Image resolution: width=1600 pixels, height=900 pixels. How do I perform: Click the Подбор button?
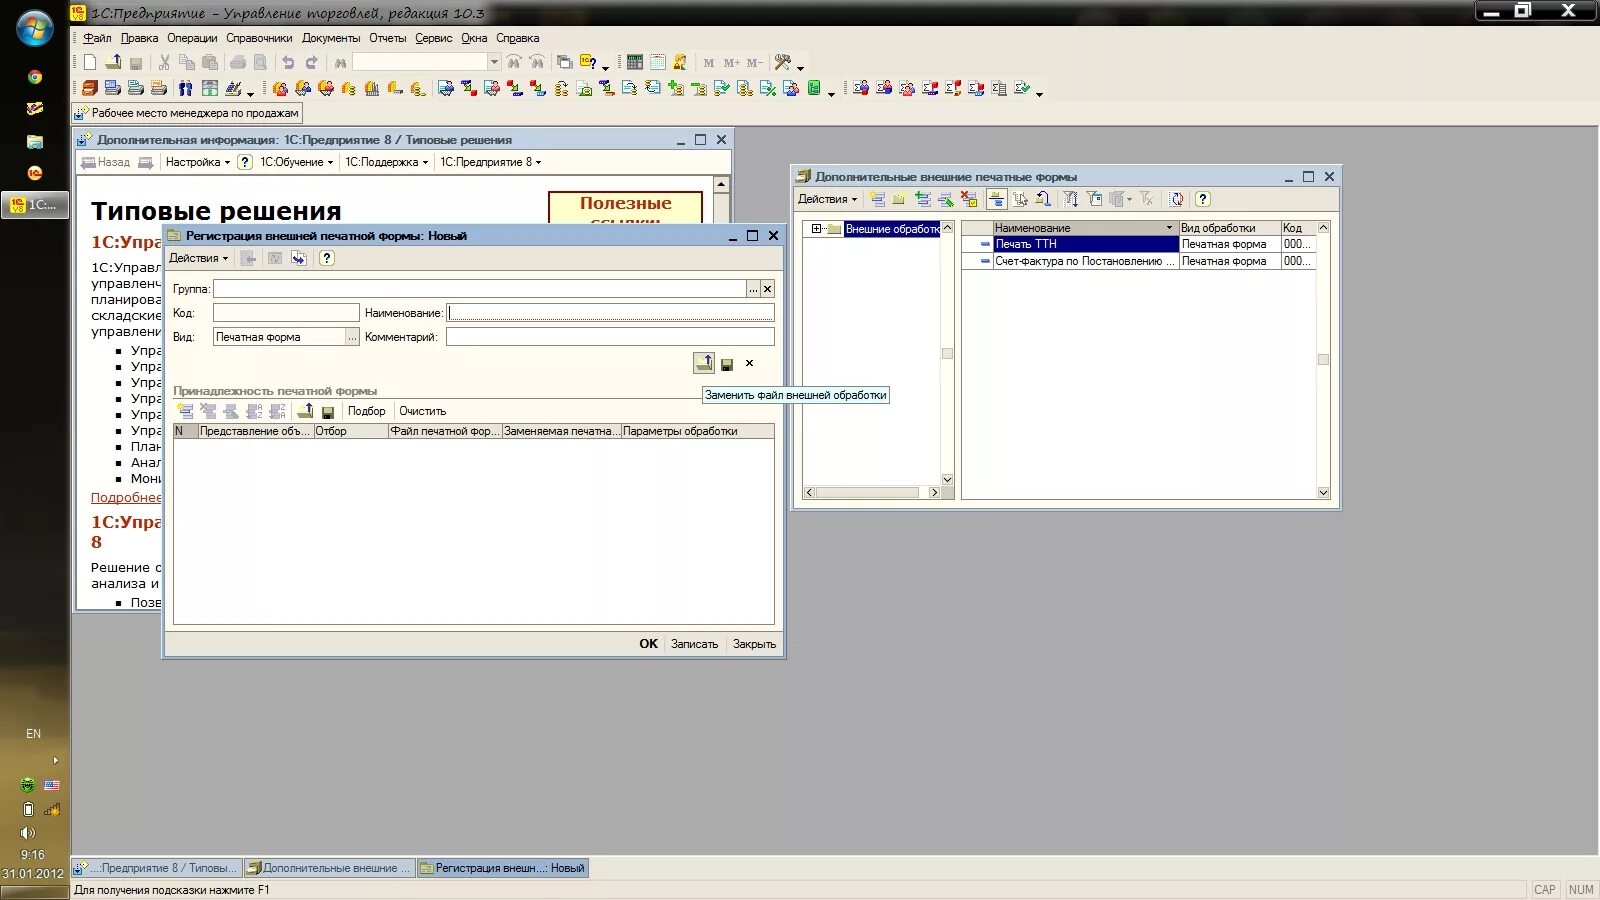coord(366,411)
